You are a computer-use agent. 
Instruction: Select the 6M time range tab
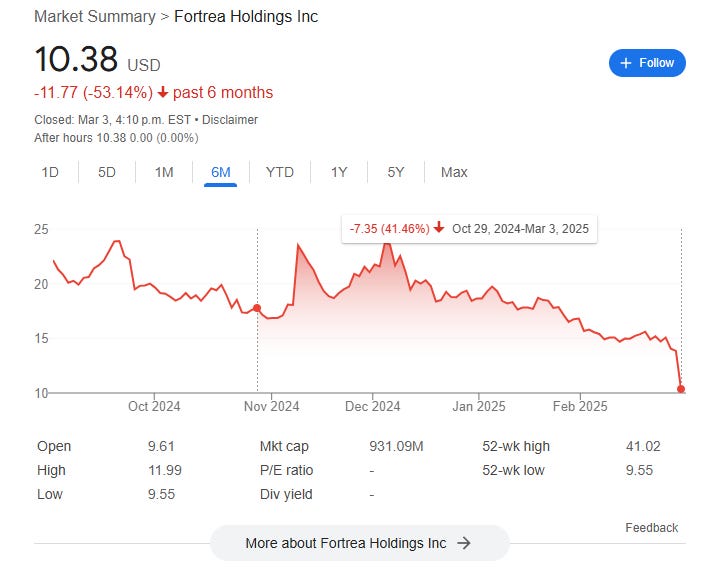point(221,172)
